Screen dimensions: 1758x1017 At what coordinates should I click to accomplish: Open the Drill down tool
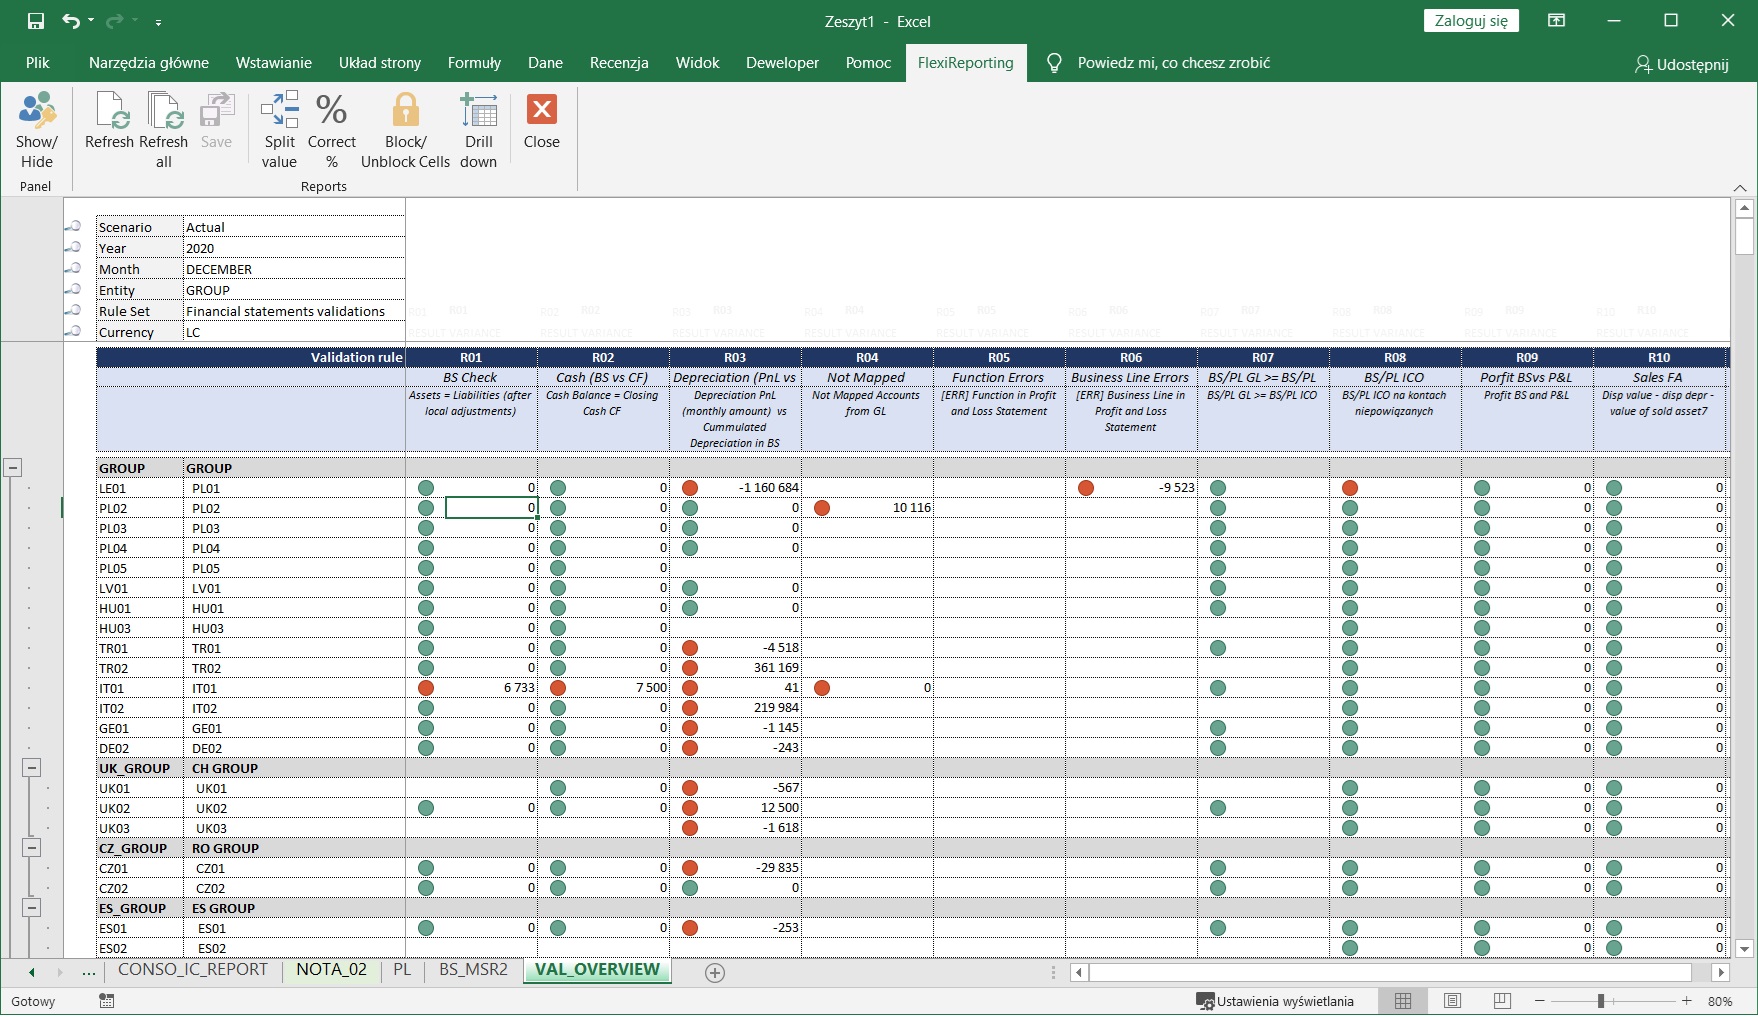[x=478, y=111]
